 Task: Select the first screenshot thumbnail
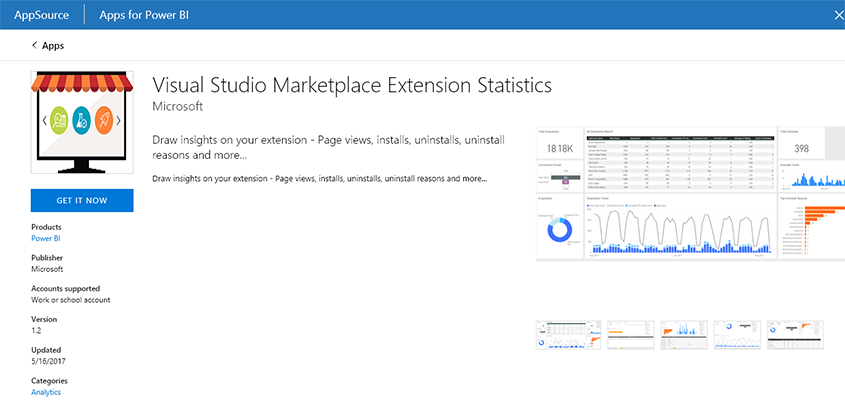569,335
